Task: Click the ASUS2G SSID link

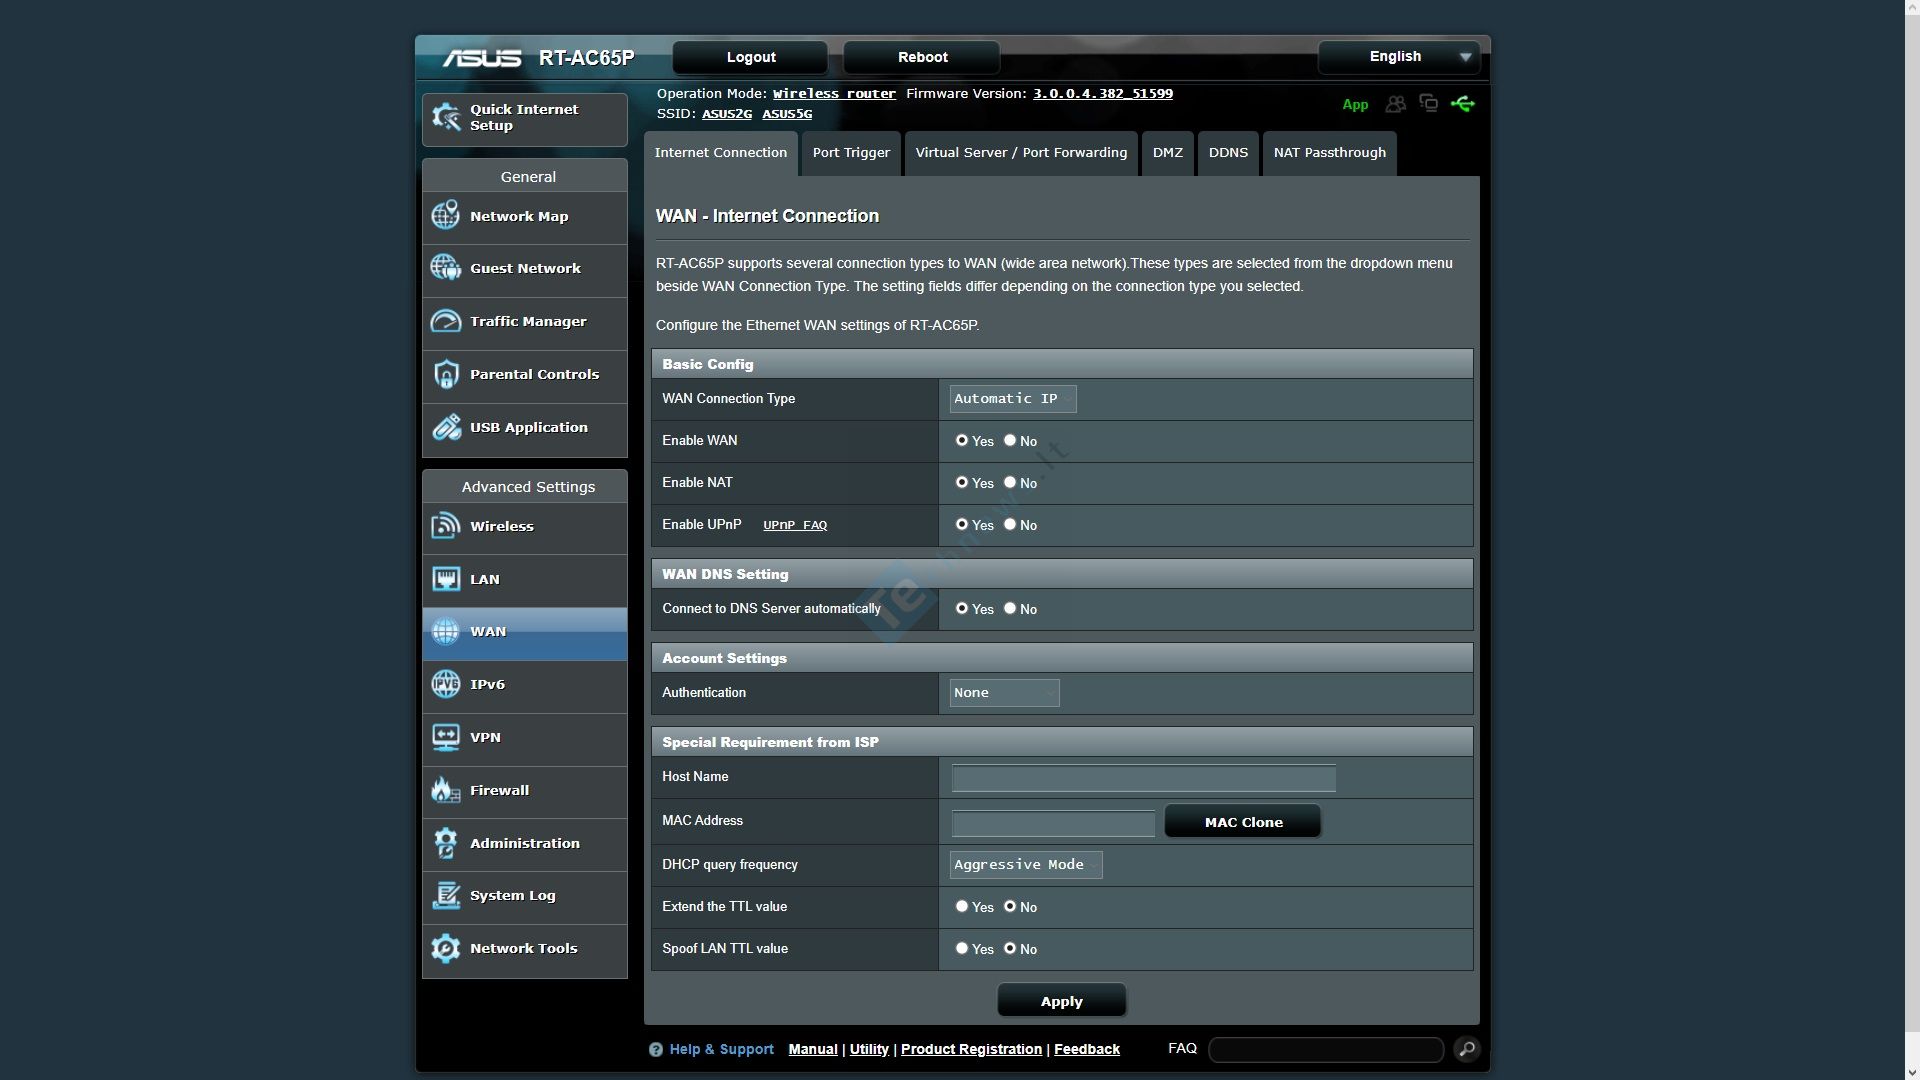Action: tap(727, 114)
